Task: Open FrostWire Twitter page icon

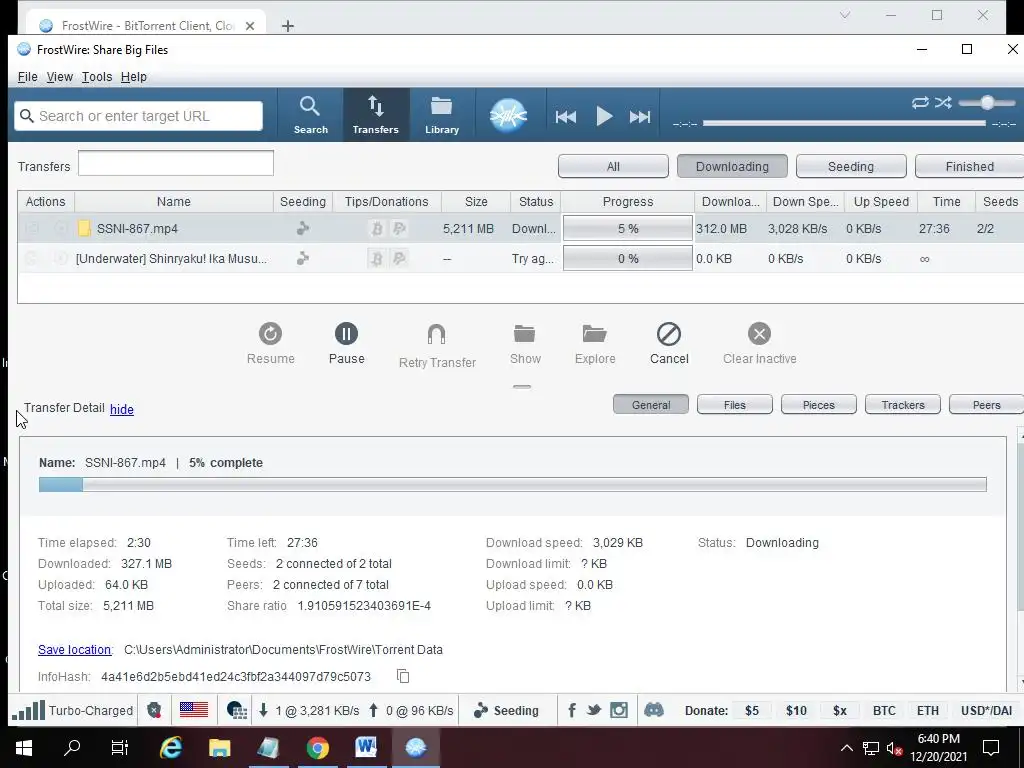Action: tap(594, 710)
